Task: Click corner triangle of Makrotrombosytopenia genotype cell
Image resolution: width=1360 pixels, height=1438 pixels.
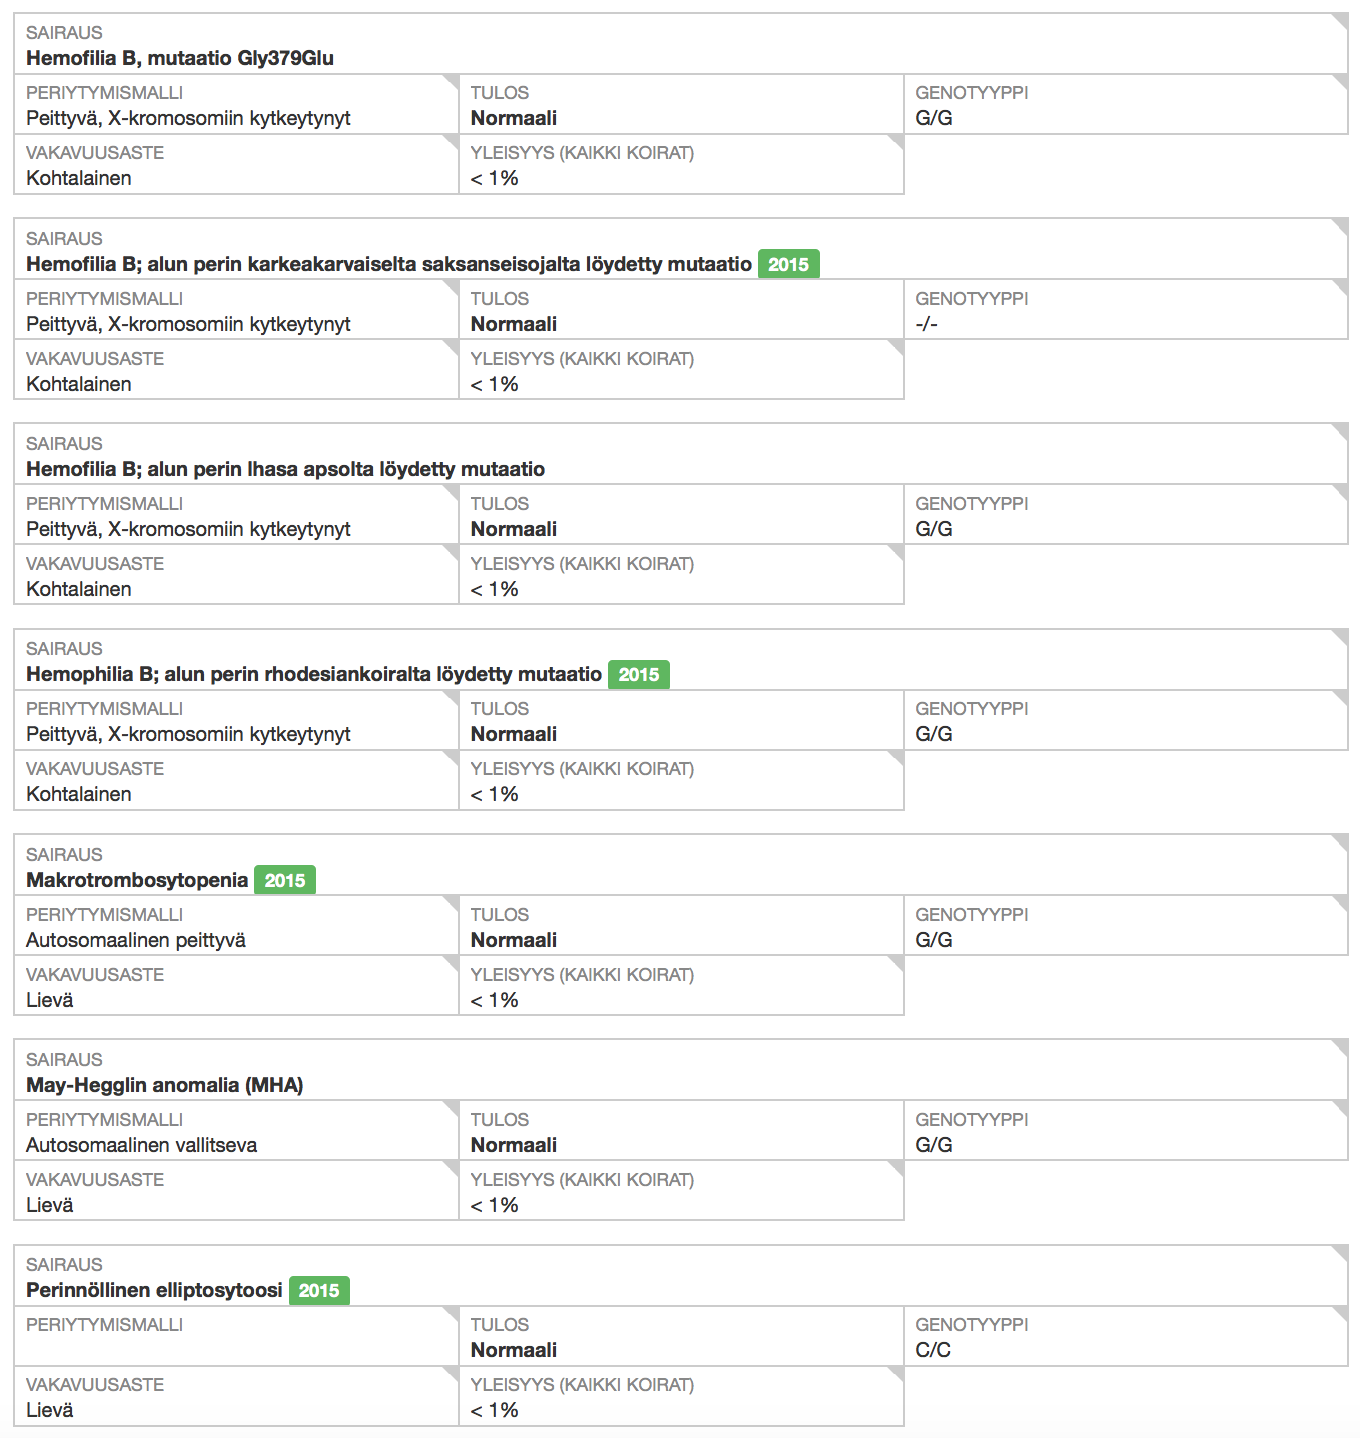Action: [x=1340, y=903]
